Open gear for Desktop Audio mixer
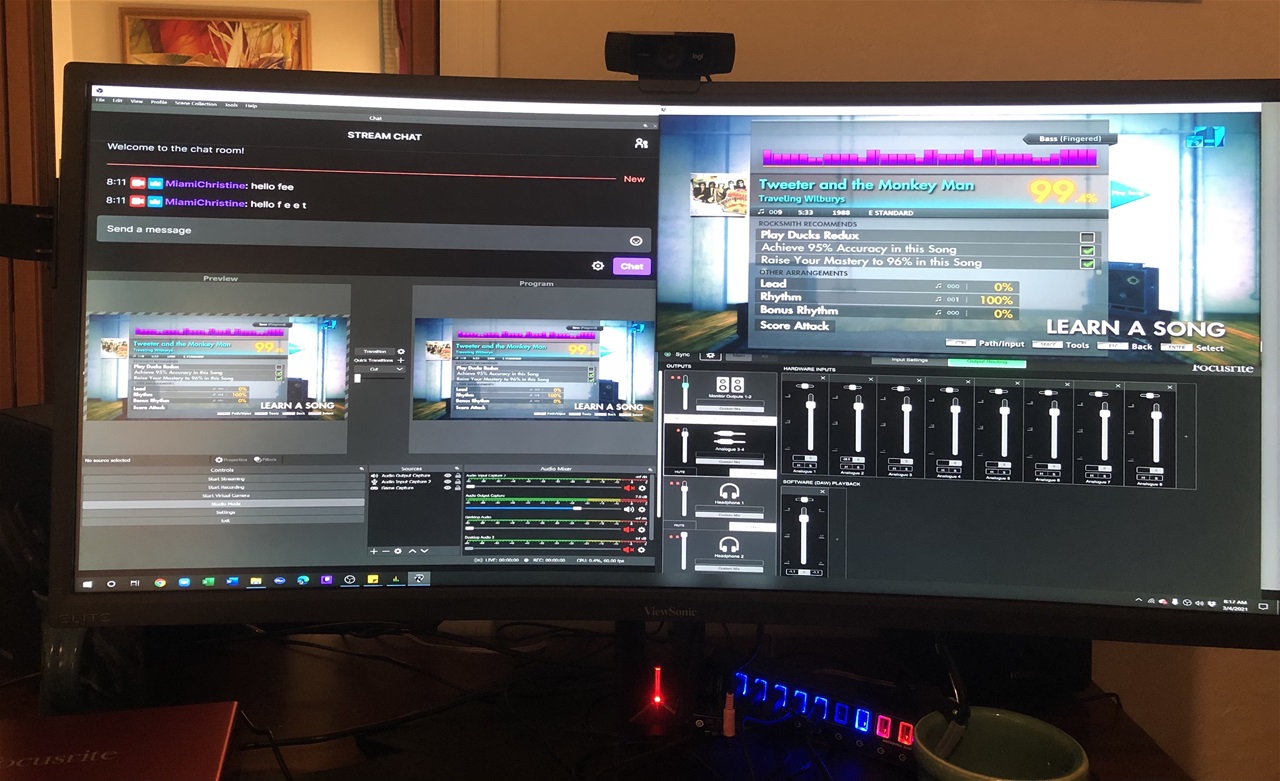Viewport: 1280px width, 781px height. [642, 530]
